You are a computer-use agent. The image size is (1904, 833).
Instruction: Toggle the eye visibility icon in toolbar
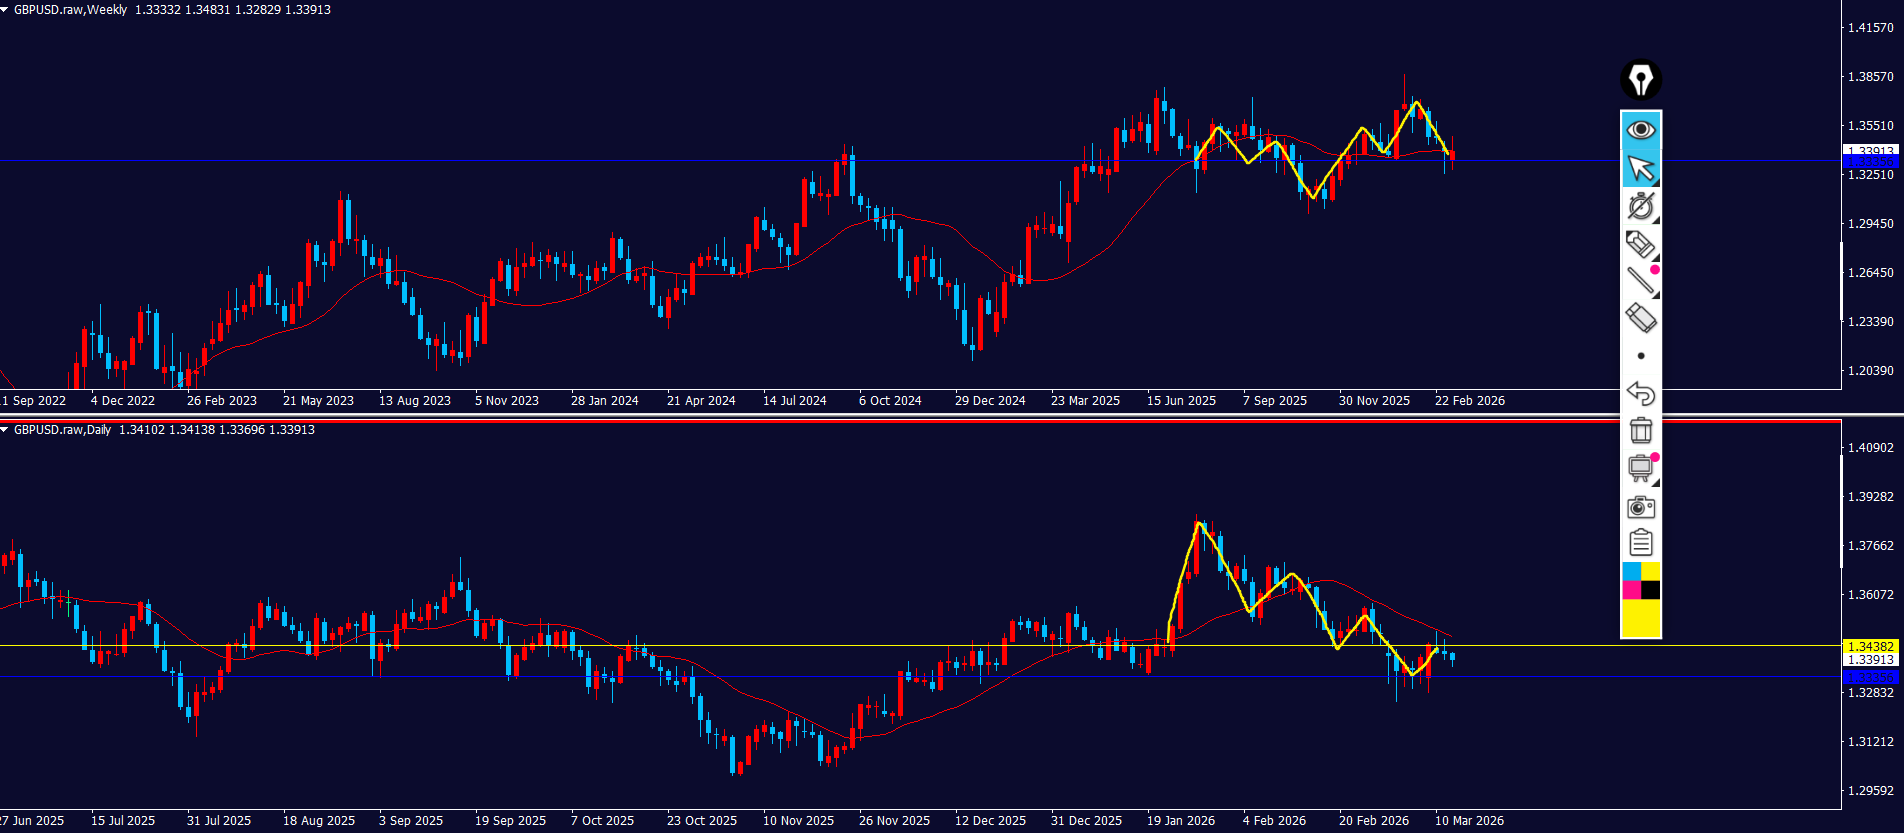pos(1640,130)
